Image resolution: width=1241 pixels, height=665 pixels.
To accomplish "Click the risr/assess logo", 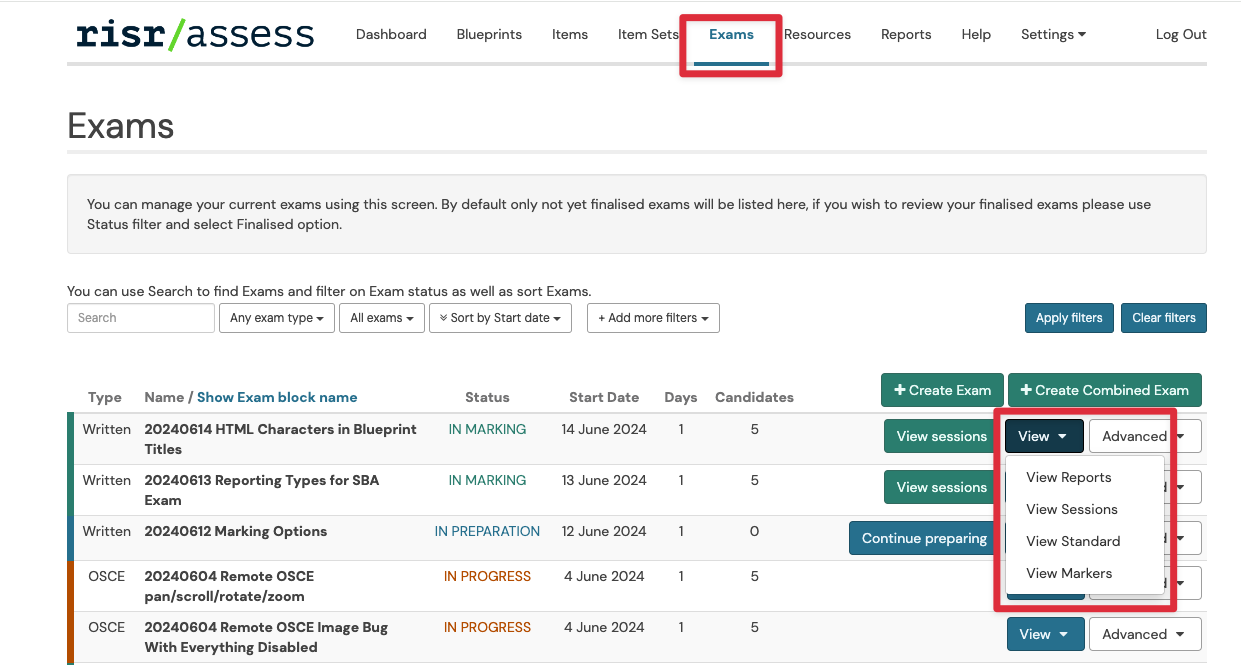I will (195, 34).
